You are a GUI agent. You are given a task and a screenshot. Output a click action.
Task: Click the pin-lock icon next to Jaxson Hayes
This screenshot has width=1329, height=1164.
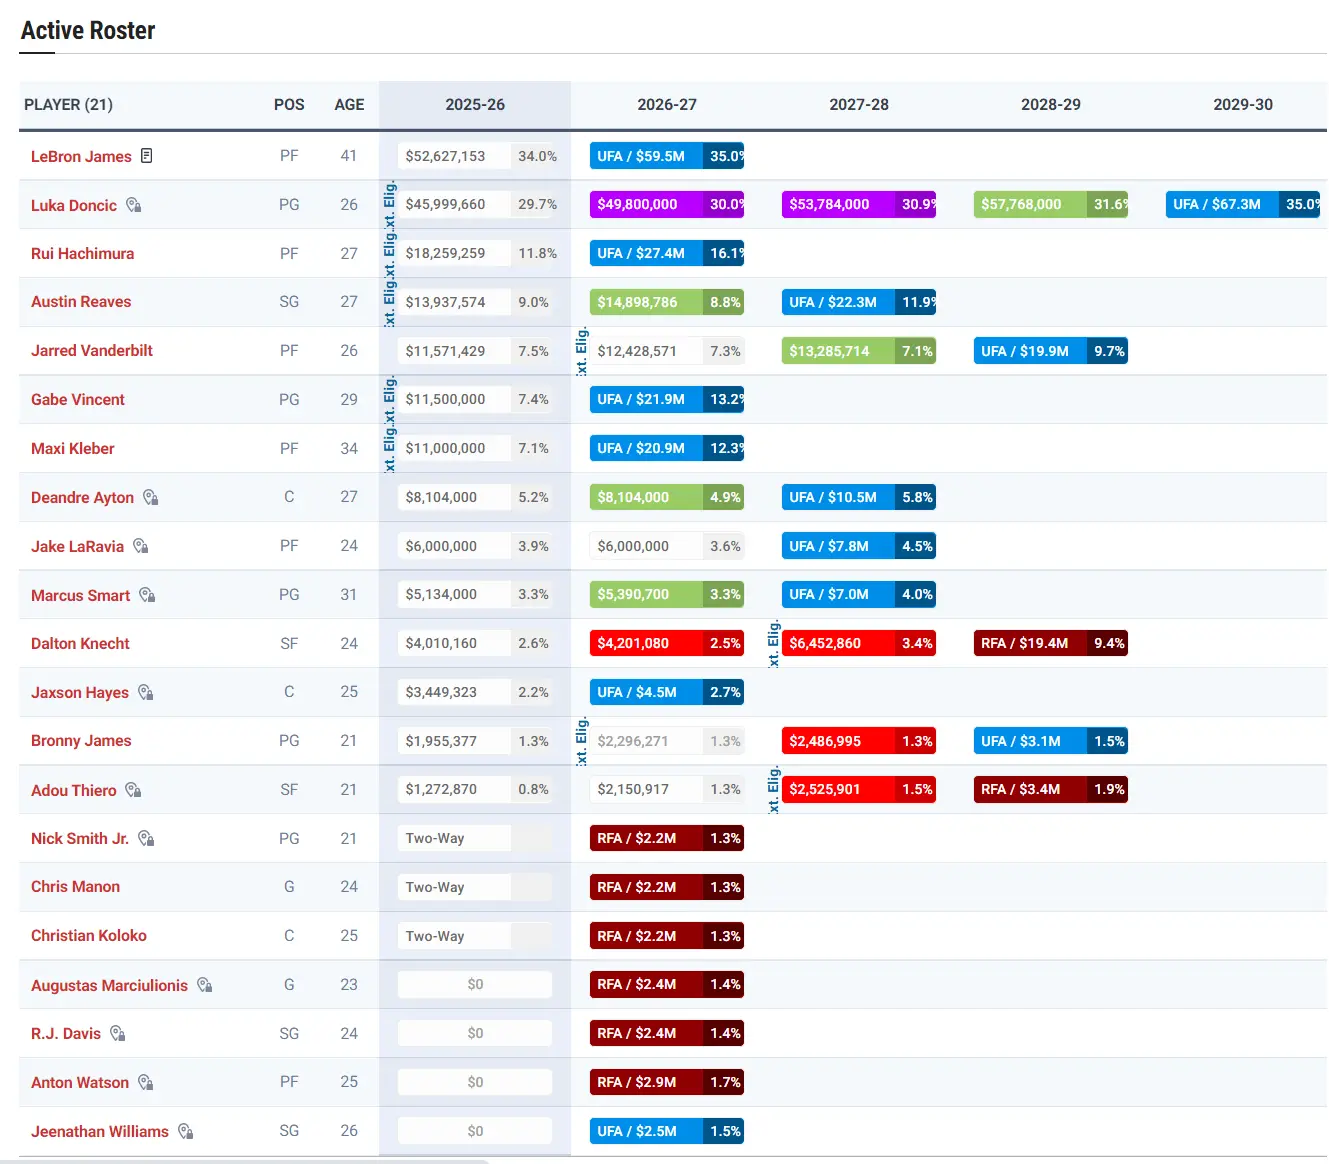tap(145, 692)
